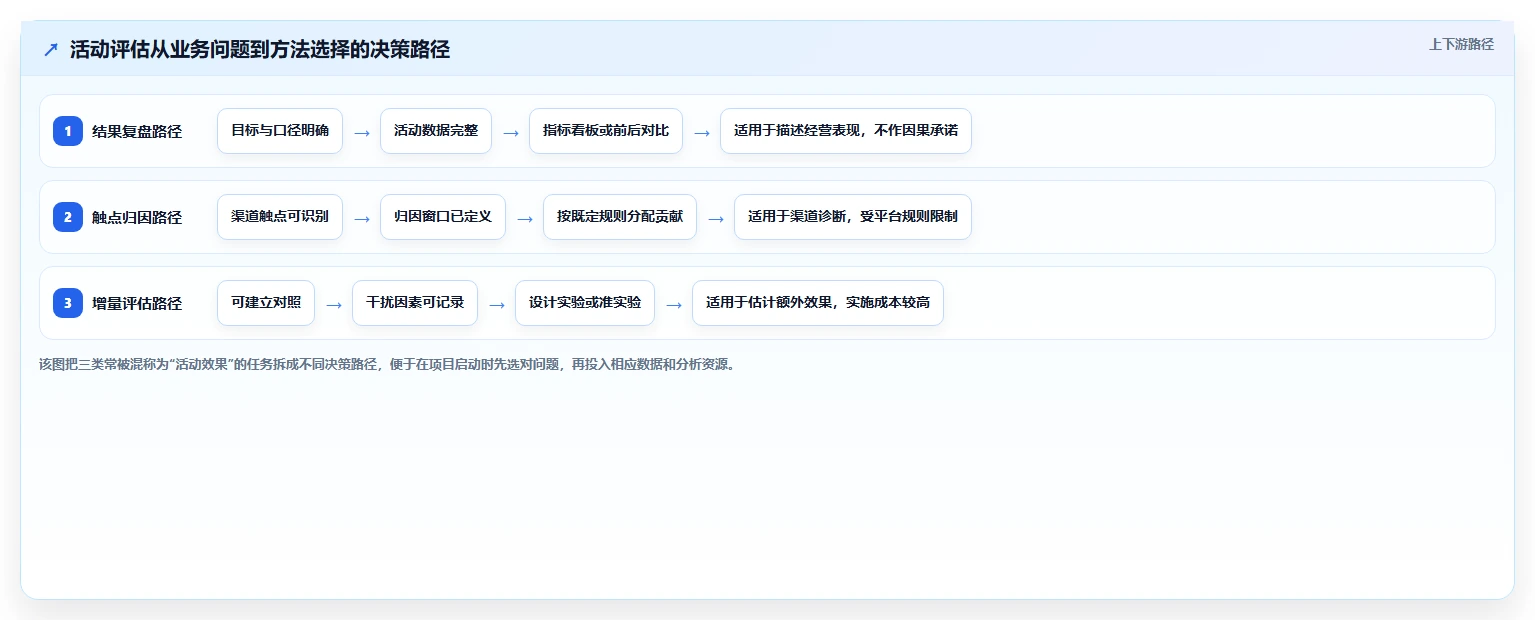Click the 按既定规则分配贡献 step box
Image resolution: width=1535 pixels, height=620 pixels.
[x=620, y=217]
